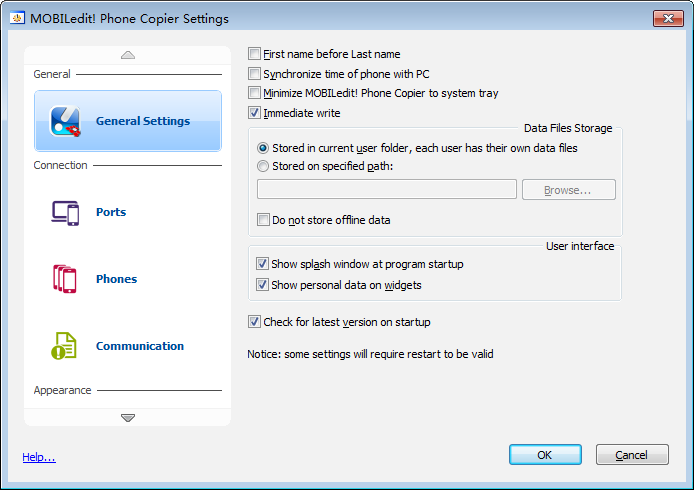Toggle Do not store offline data
The width and height of the screenshot is (694, 490).
click(x=264, y=220)
